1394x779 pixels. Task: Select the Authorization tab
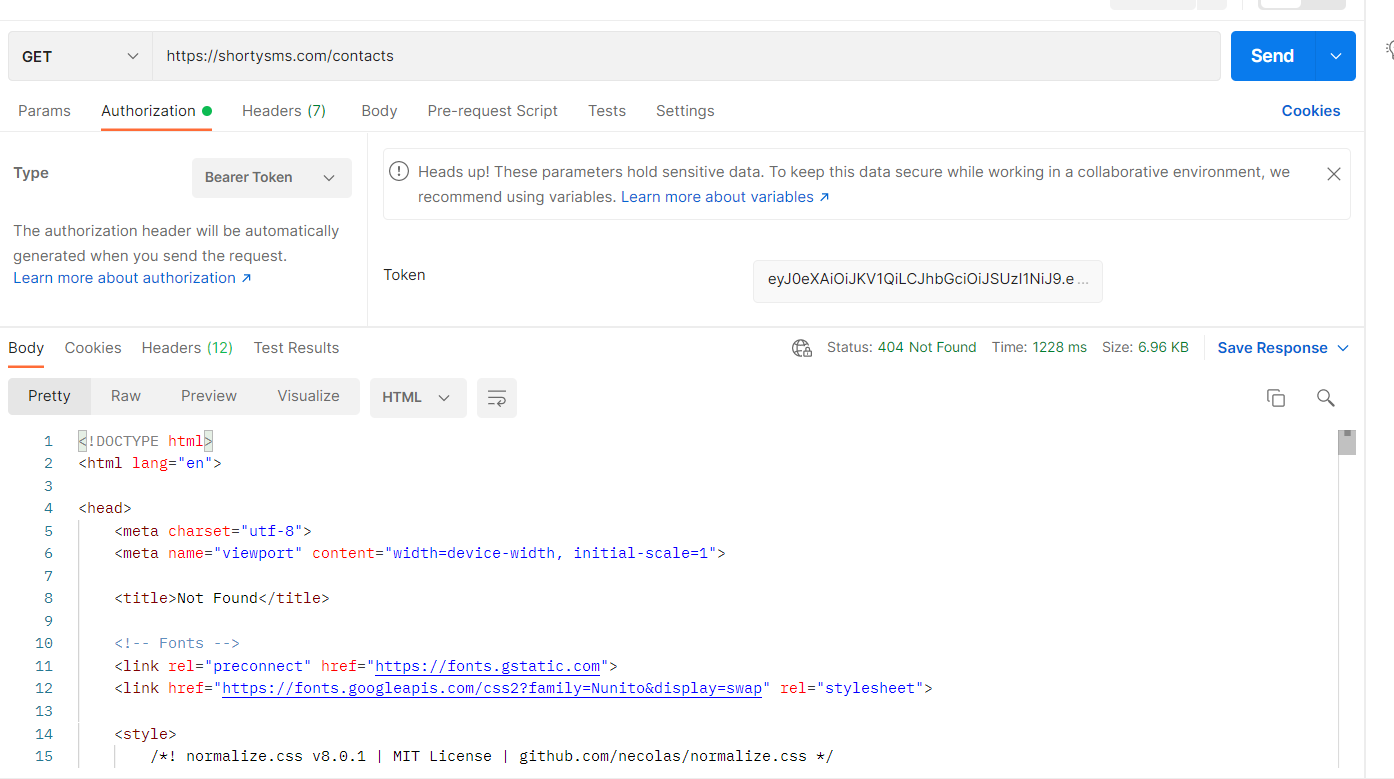156,111
